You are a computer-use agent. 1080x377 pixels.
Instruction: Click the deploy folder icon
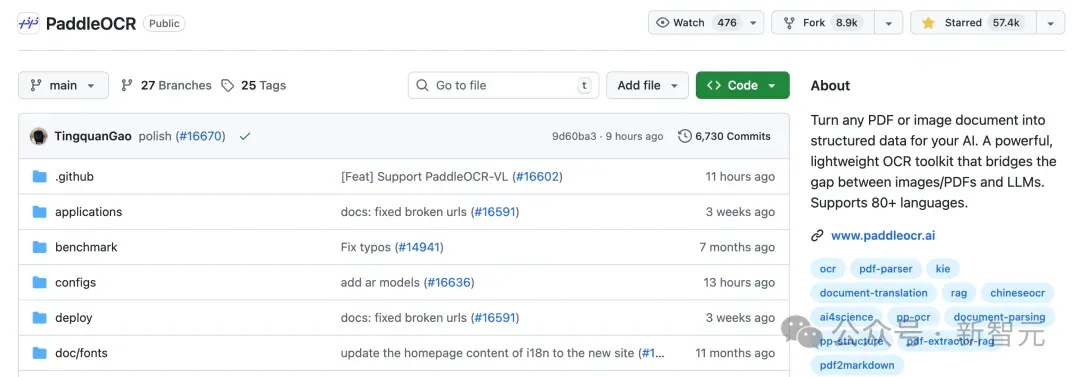click(39, 318)
